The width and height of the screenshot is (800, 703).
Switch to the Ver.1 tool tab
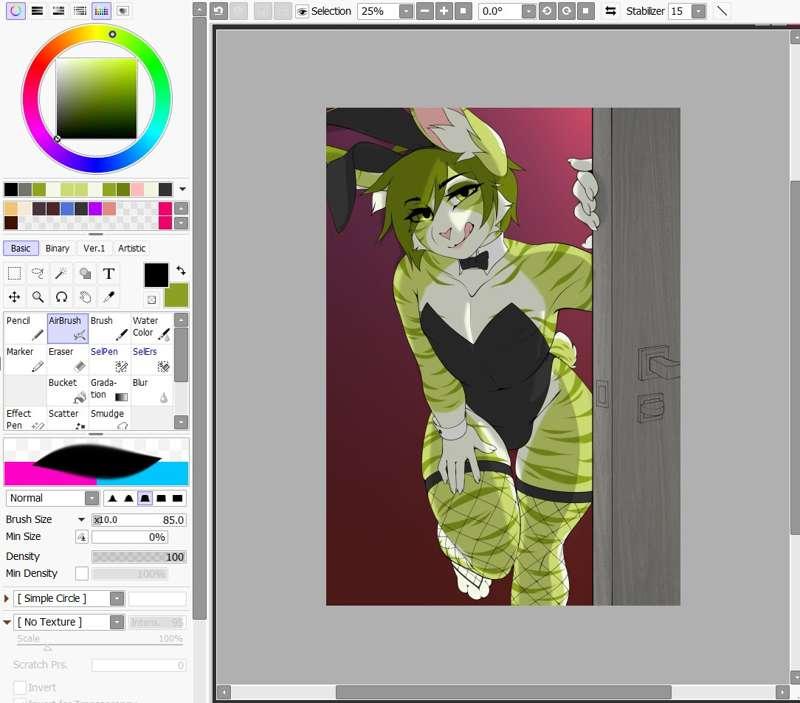94,248
